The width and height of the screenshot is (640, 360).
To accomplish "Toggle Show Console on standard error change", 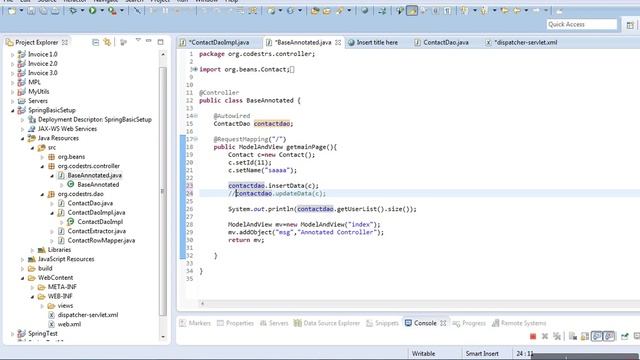I will point(609,336).
